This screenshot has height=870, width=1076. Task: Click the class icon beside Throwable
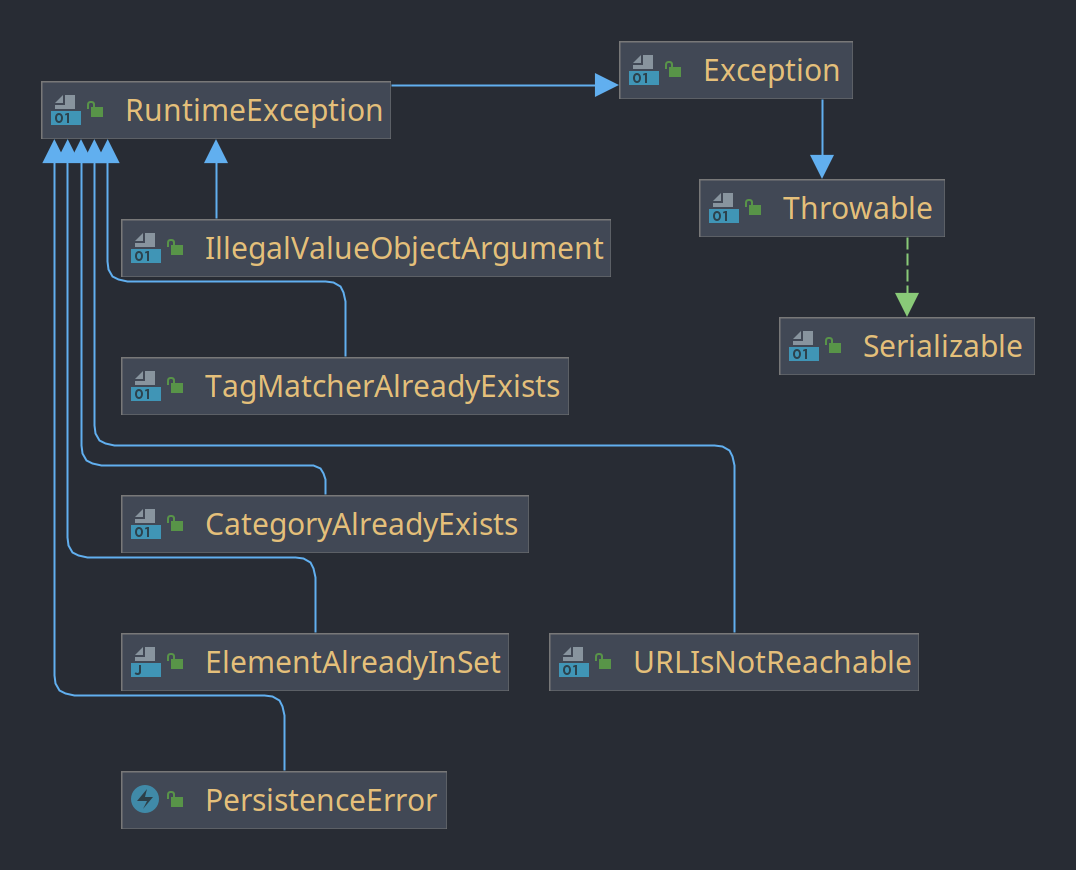coord(724,209)
